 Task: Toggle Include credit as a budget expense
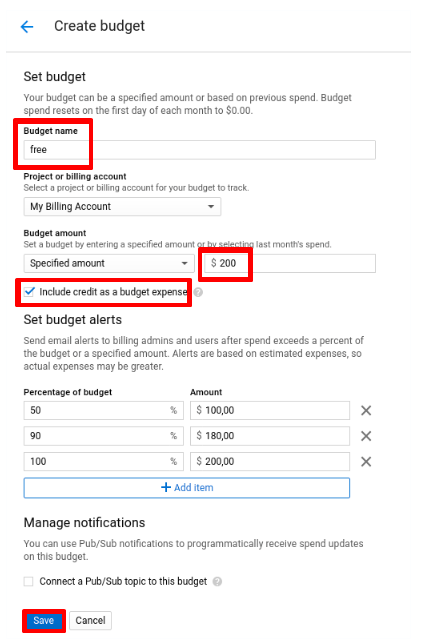pyautogui.click(x=29, y=292)
